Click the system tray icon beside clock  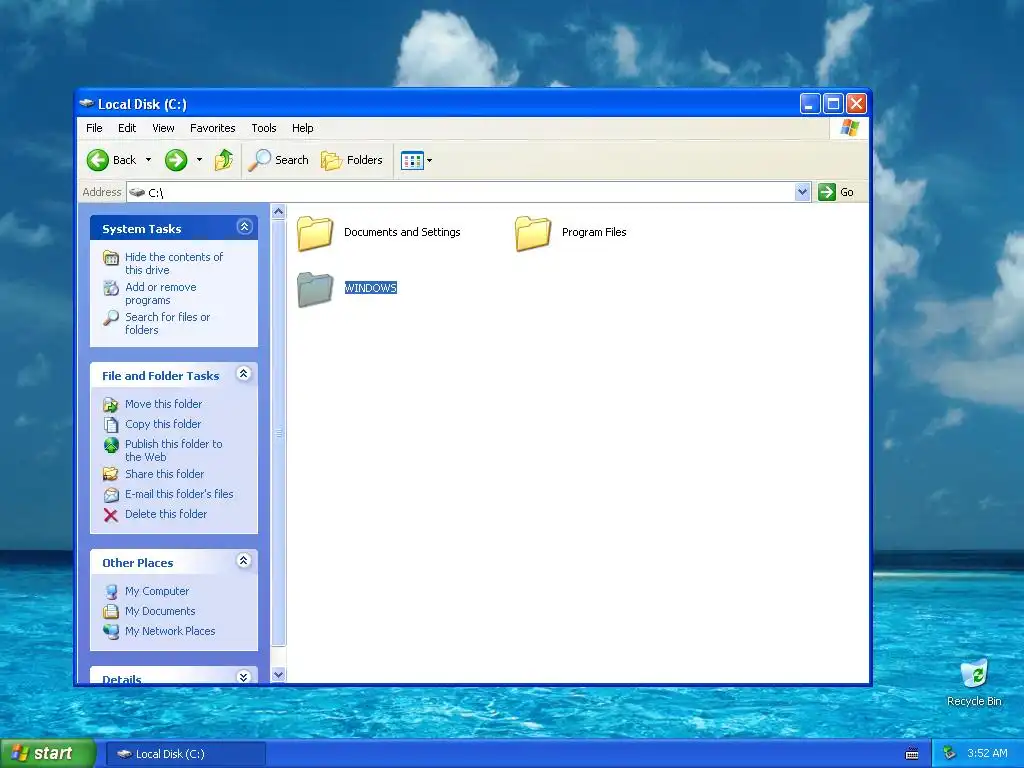950,753
